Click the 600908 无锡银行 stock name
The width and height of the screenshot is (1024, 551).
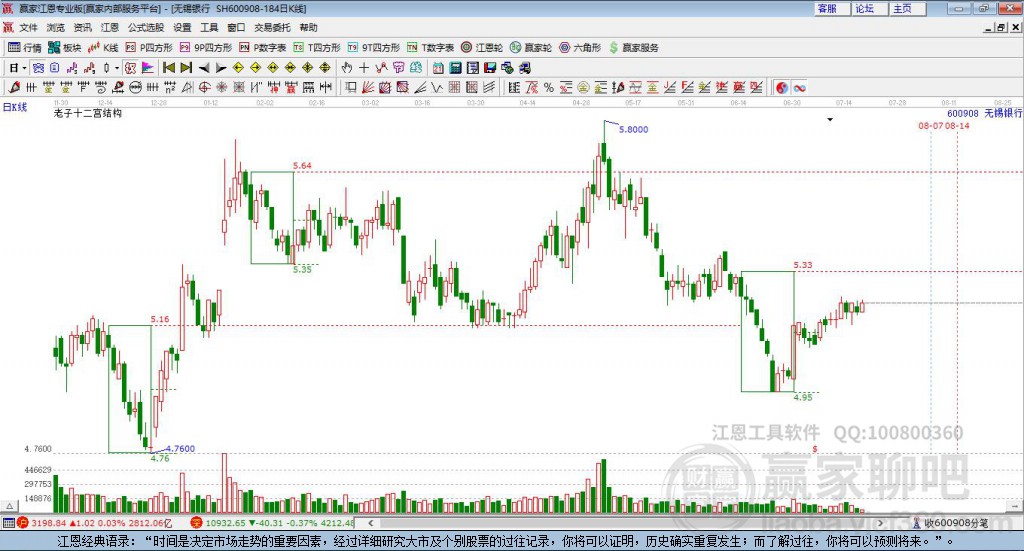(984, 113)
